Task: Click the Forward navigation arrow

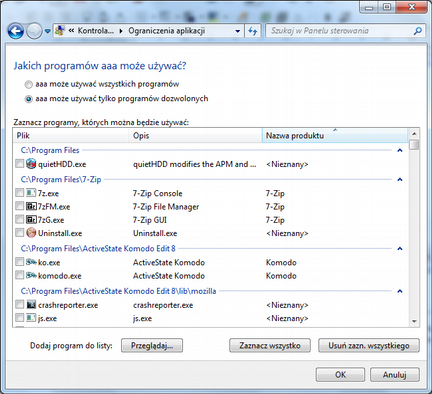Action: (34, 31)
